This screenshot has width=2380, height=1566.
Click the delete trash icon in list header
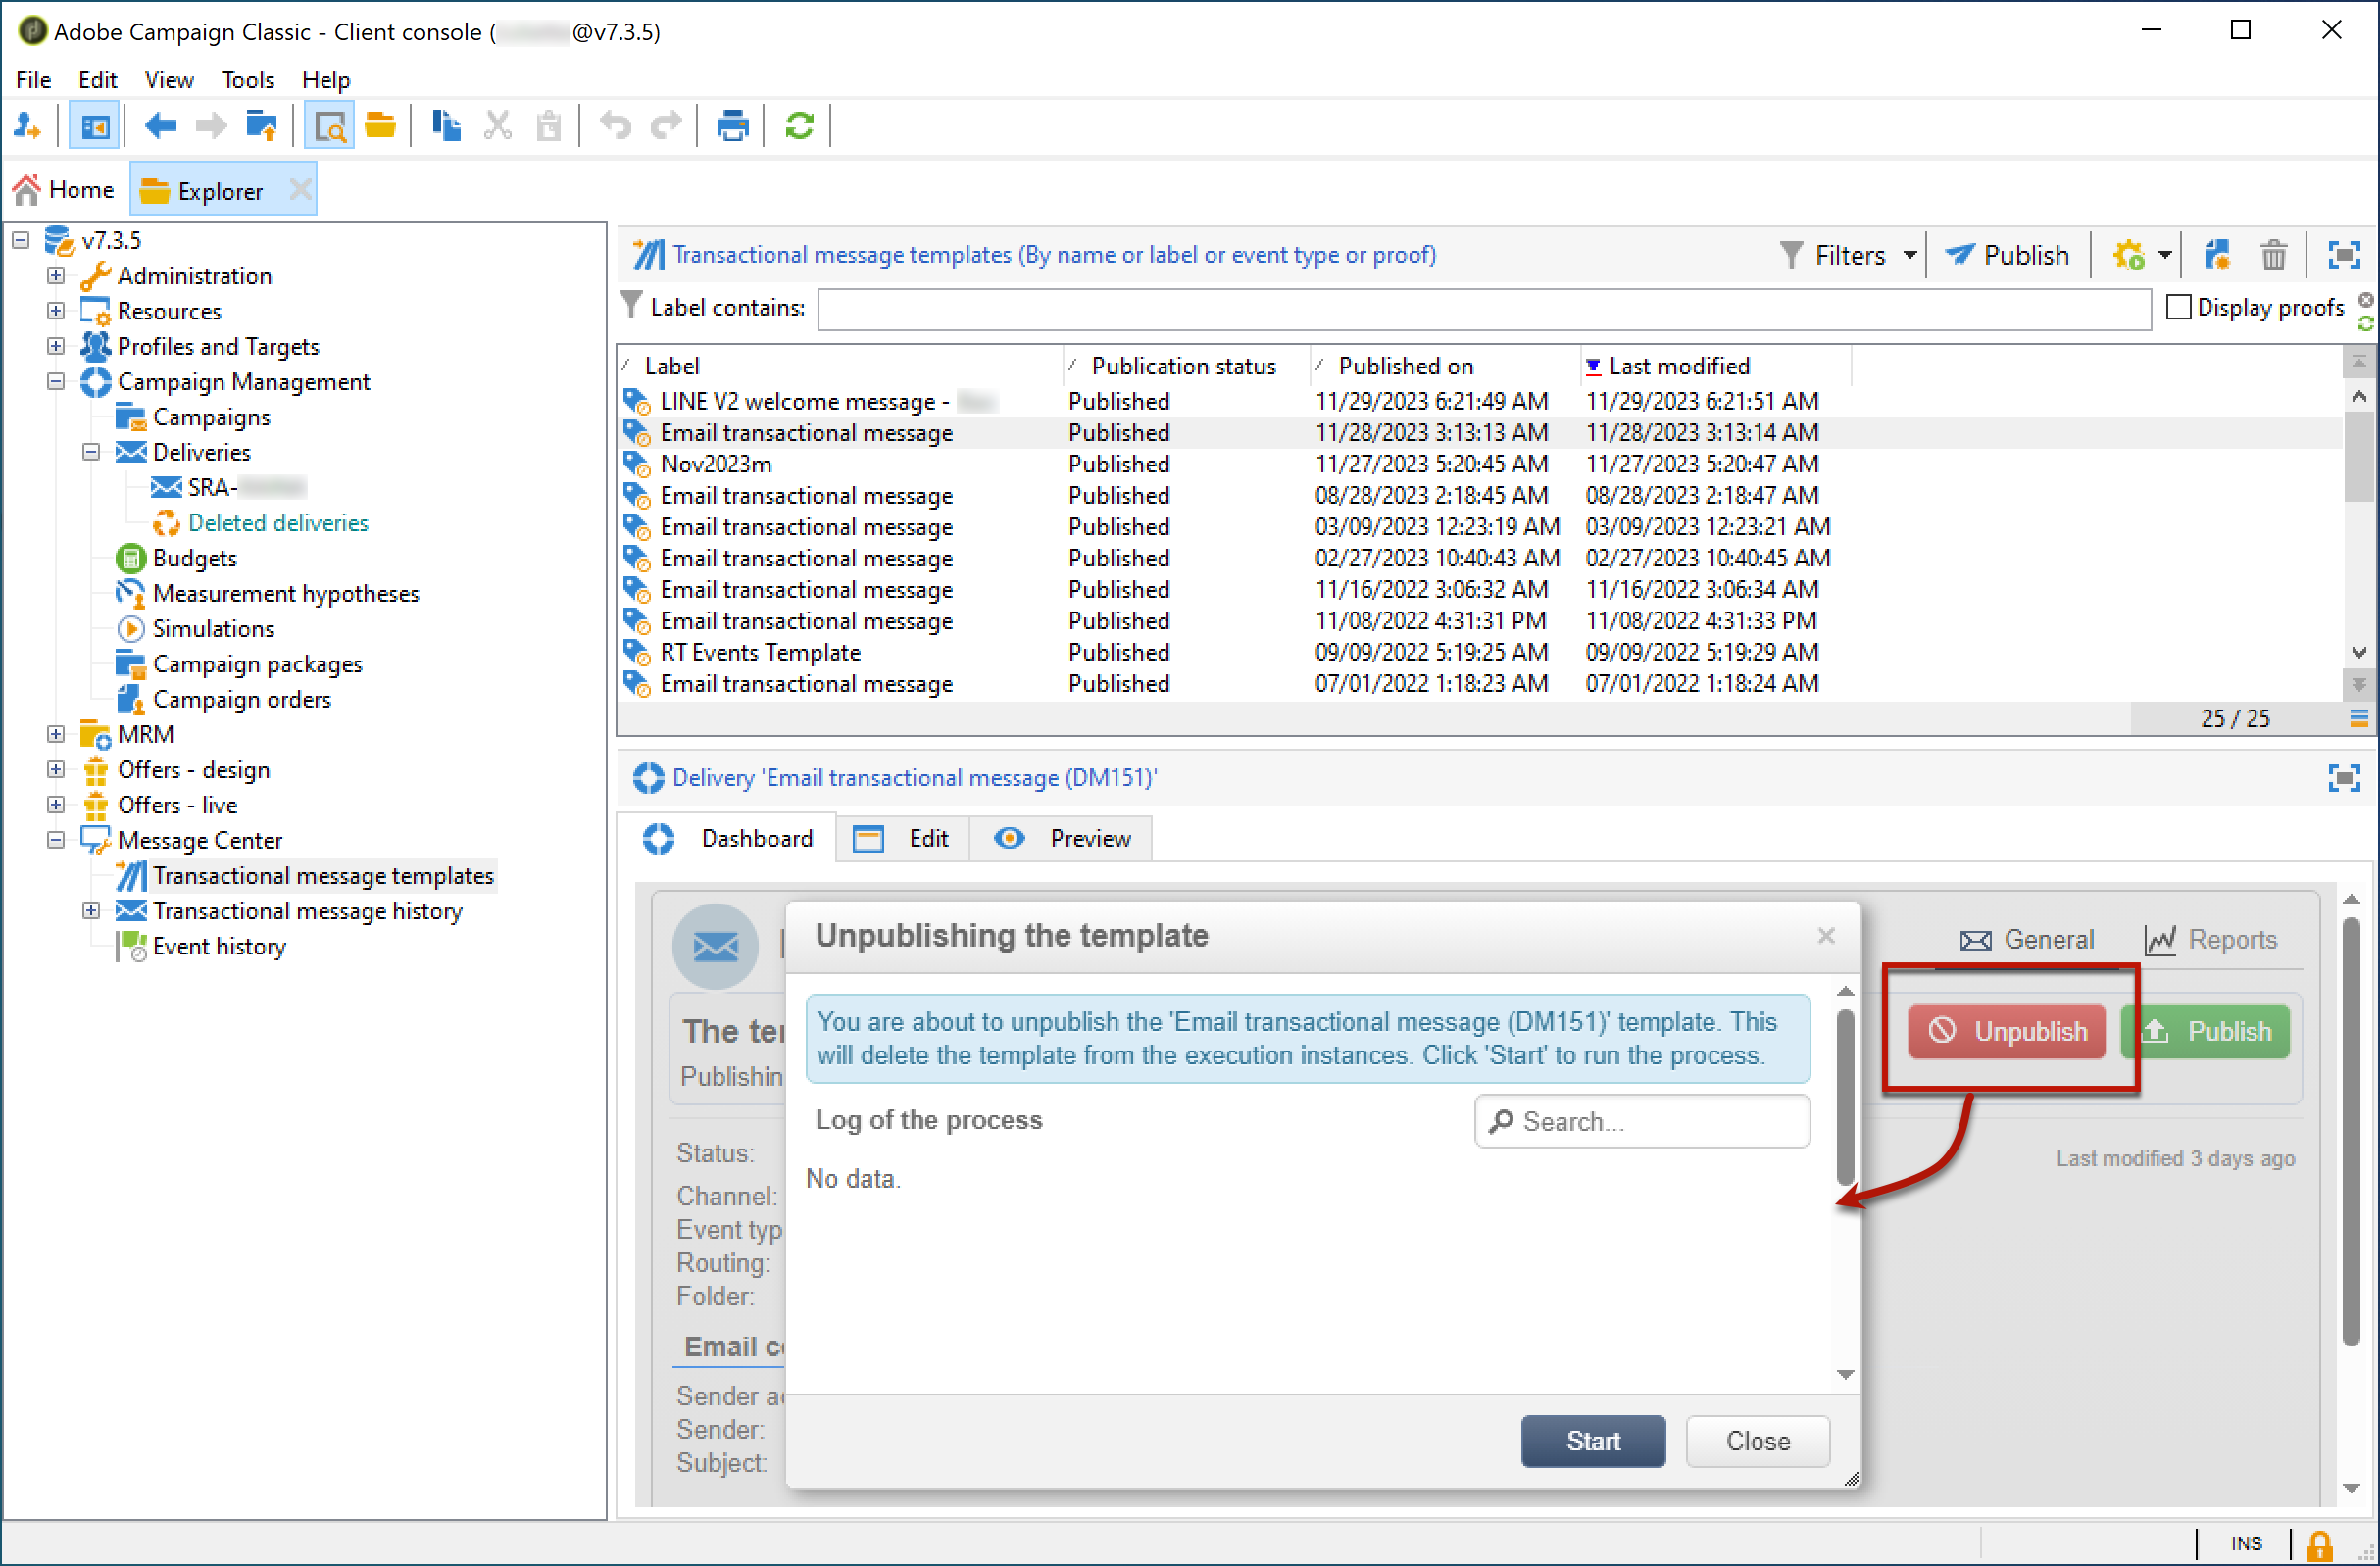2273,255
